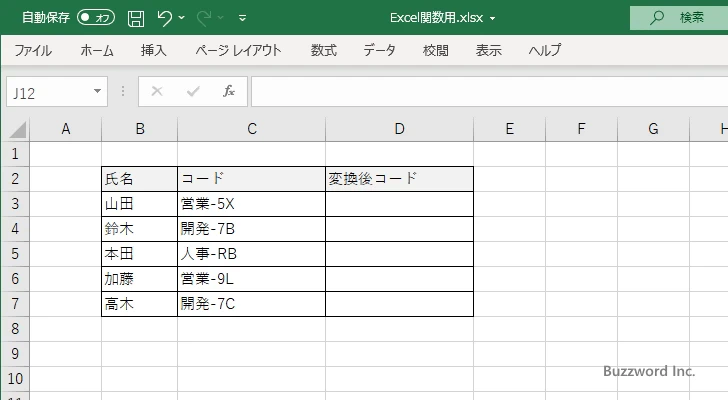Click the search magnifier icon
Screen dimensions: 728x400
(656, 18)
